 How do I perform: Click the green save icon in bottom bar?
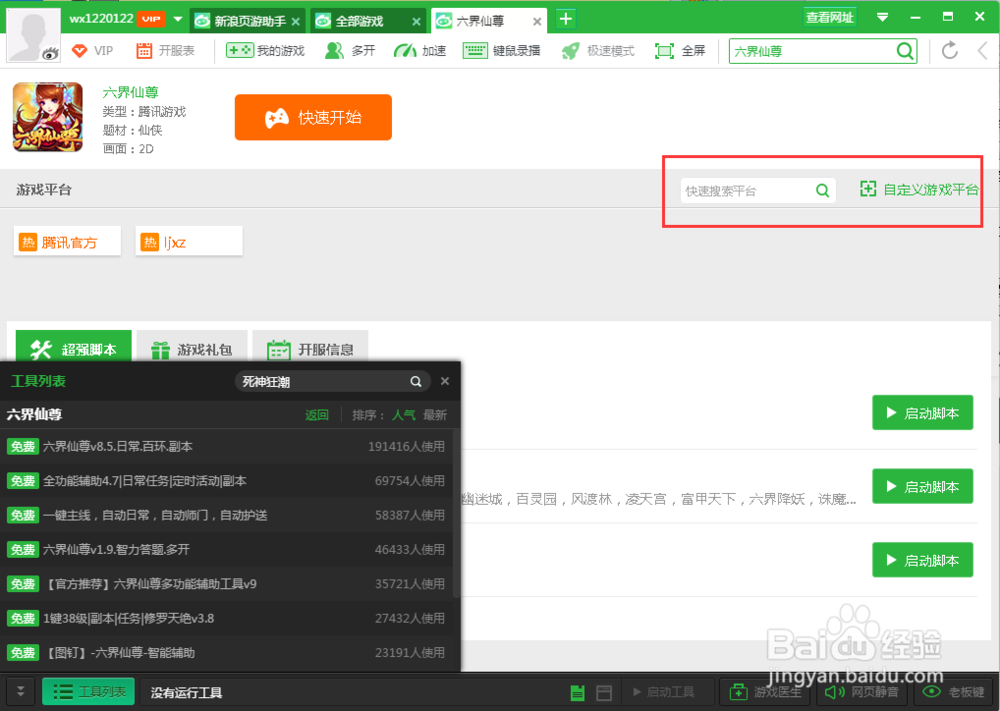577,693
